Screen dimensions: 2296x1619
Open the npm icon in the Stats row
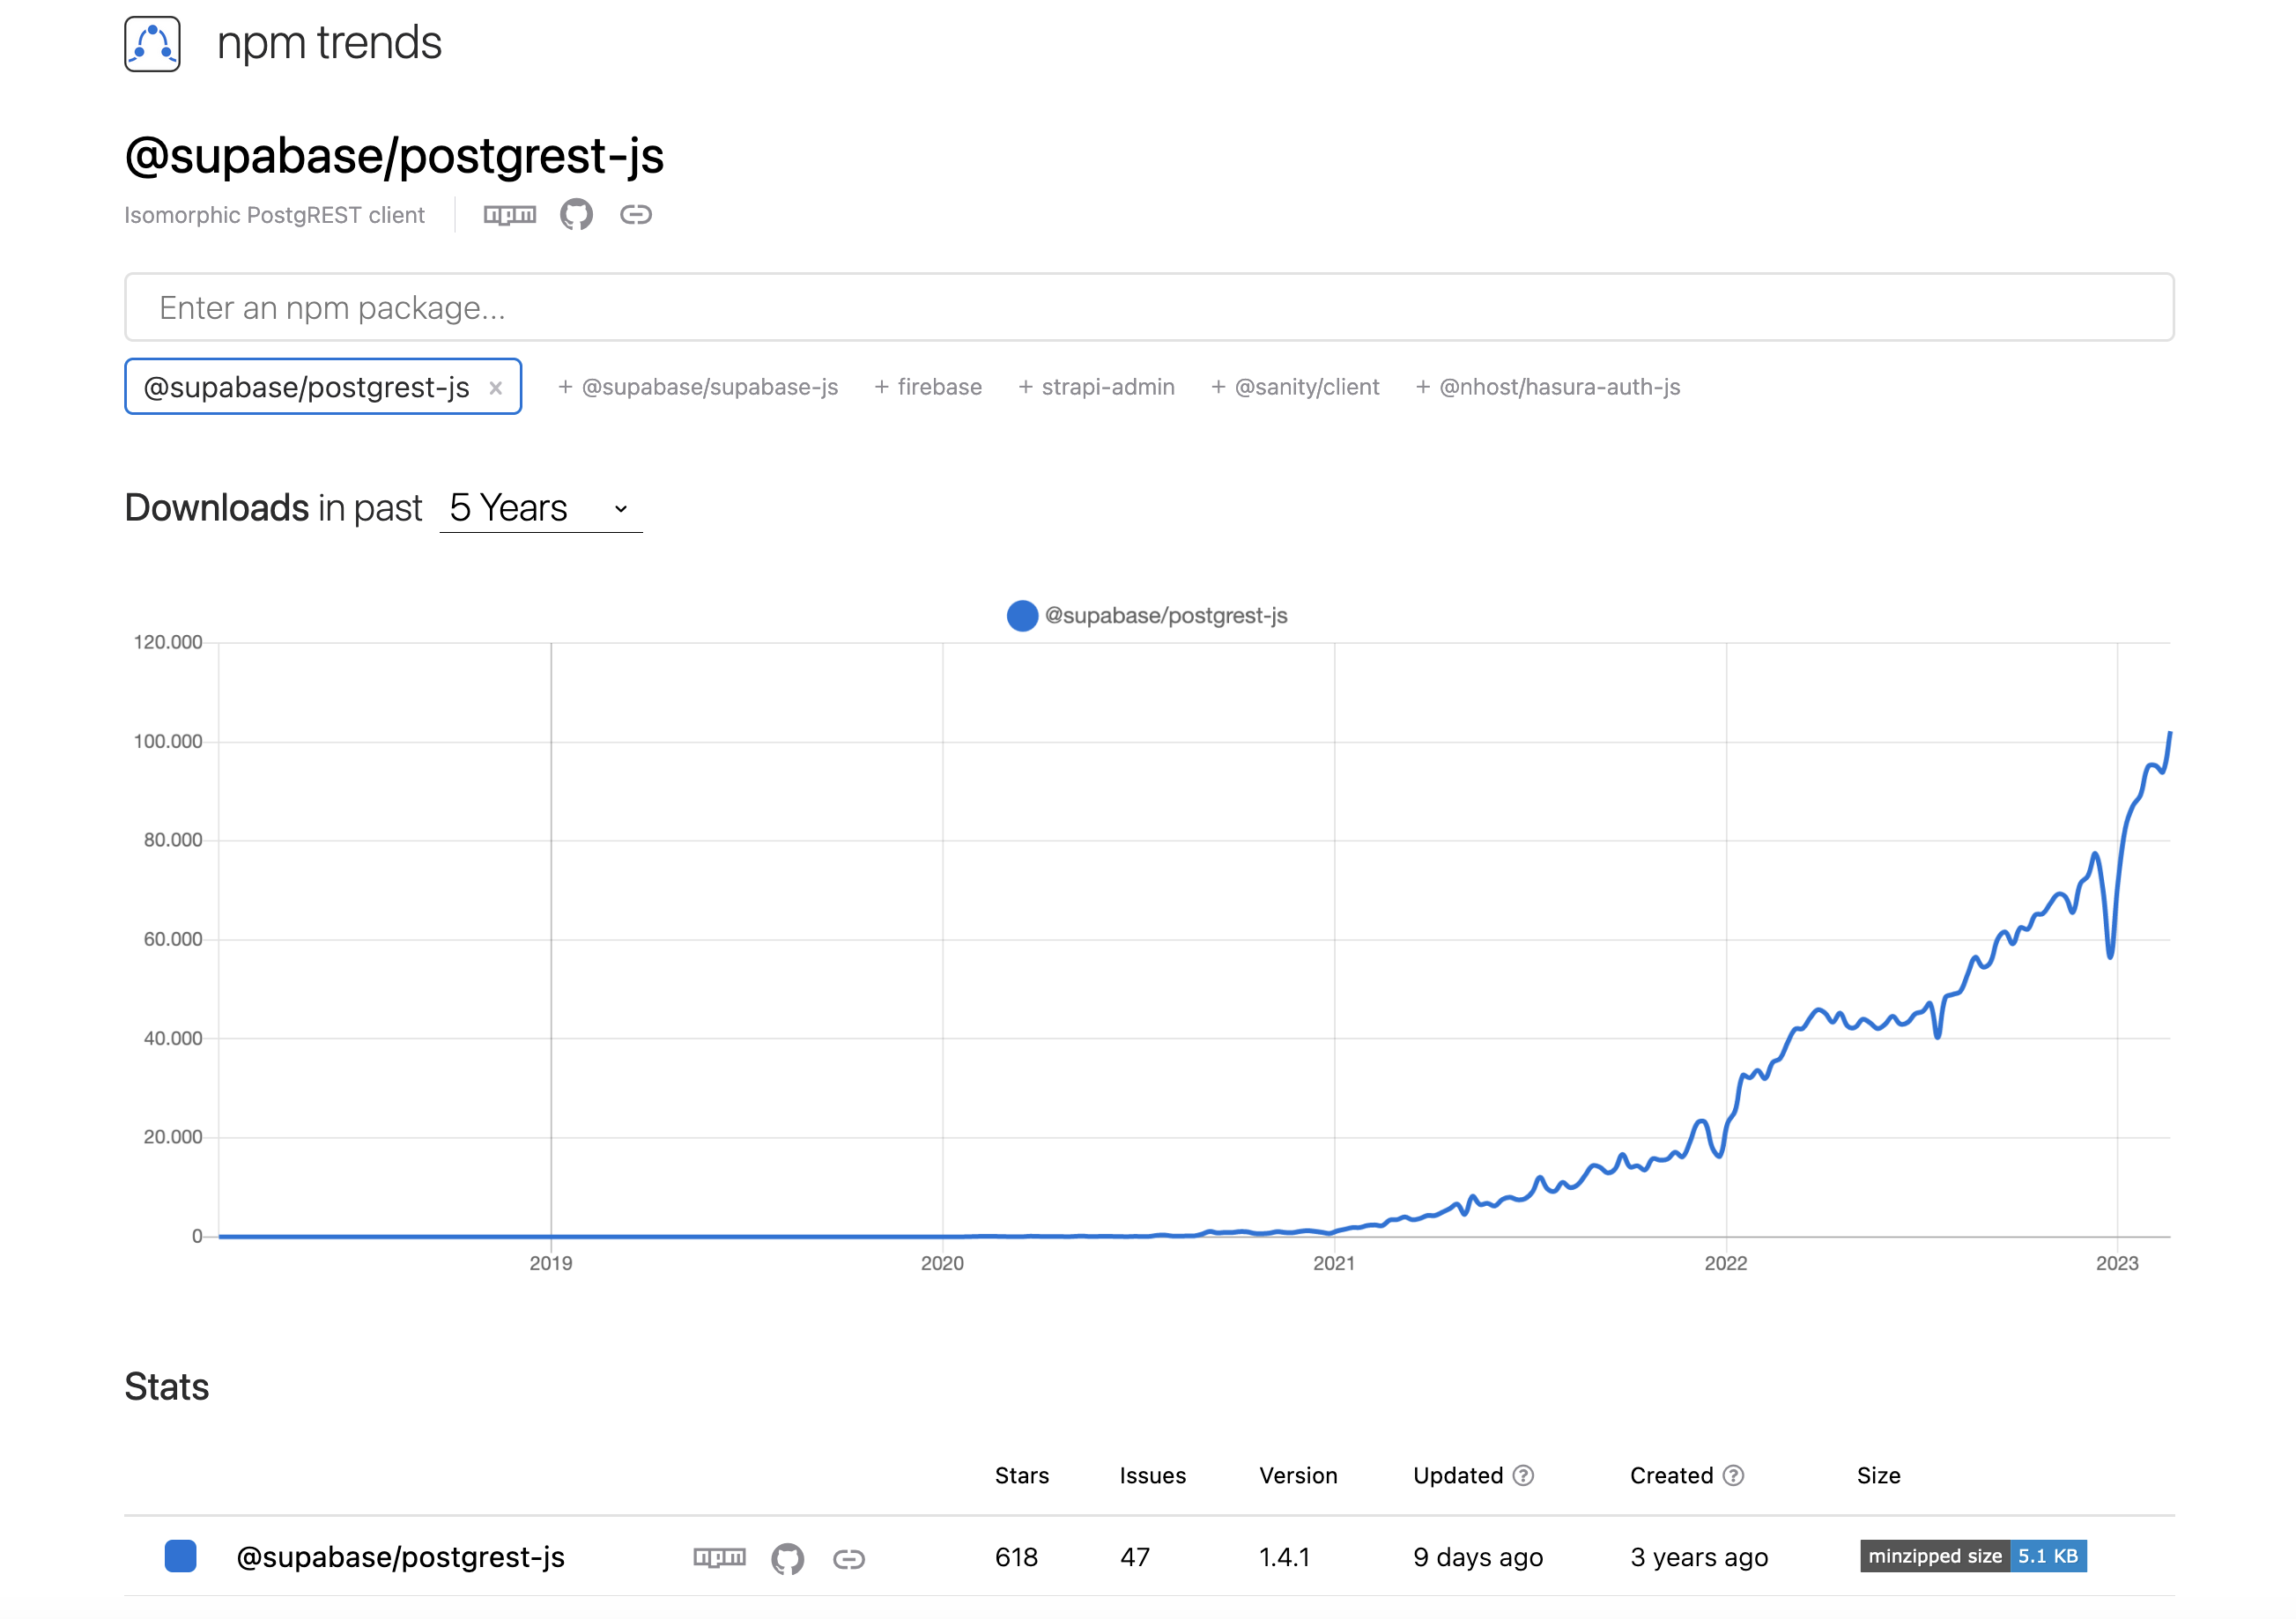(x=720, y=1557)
